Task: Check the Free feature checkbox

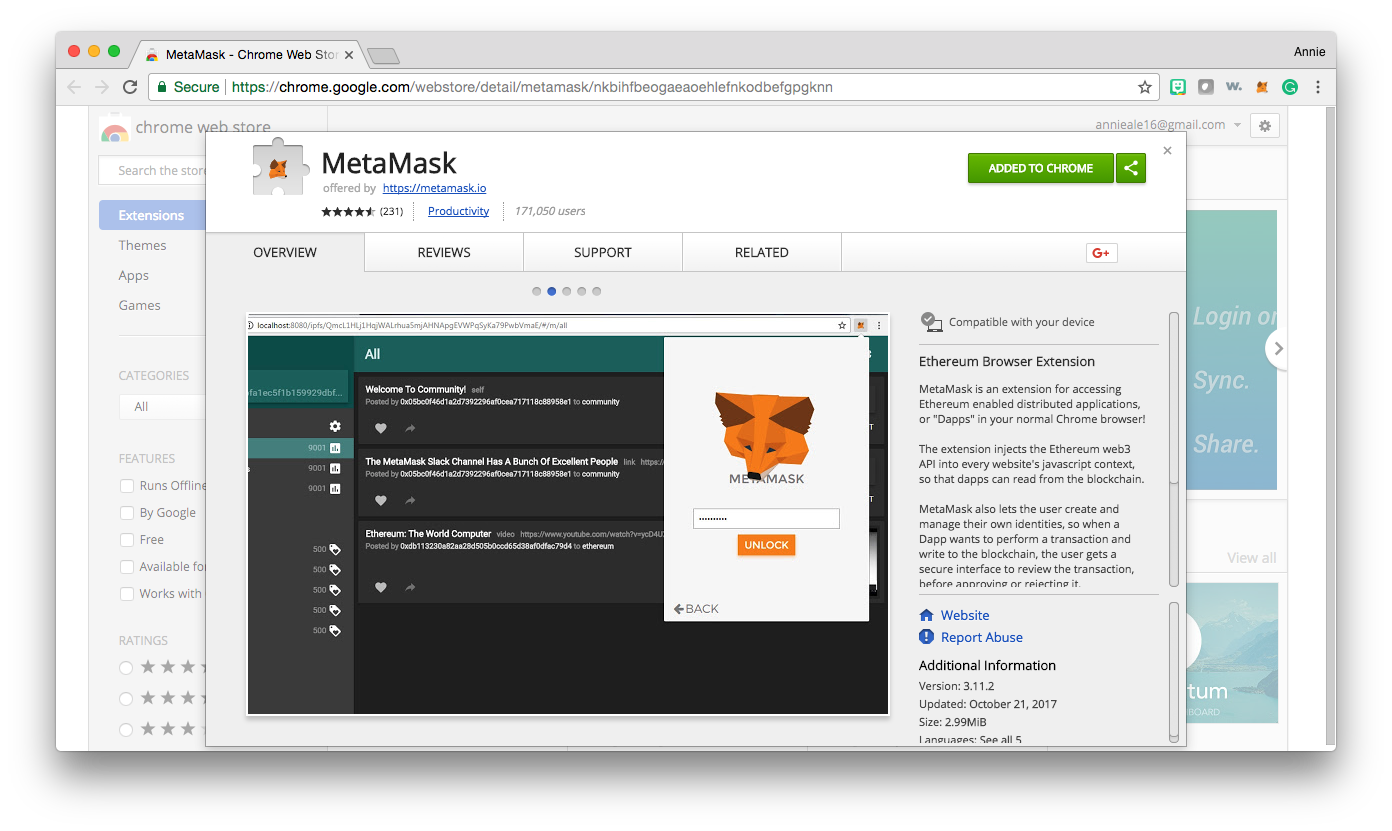Action: tap(127, 539)
